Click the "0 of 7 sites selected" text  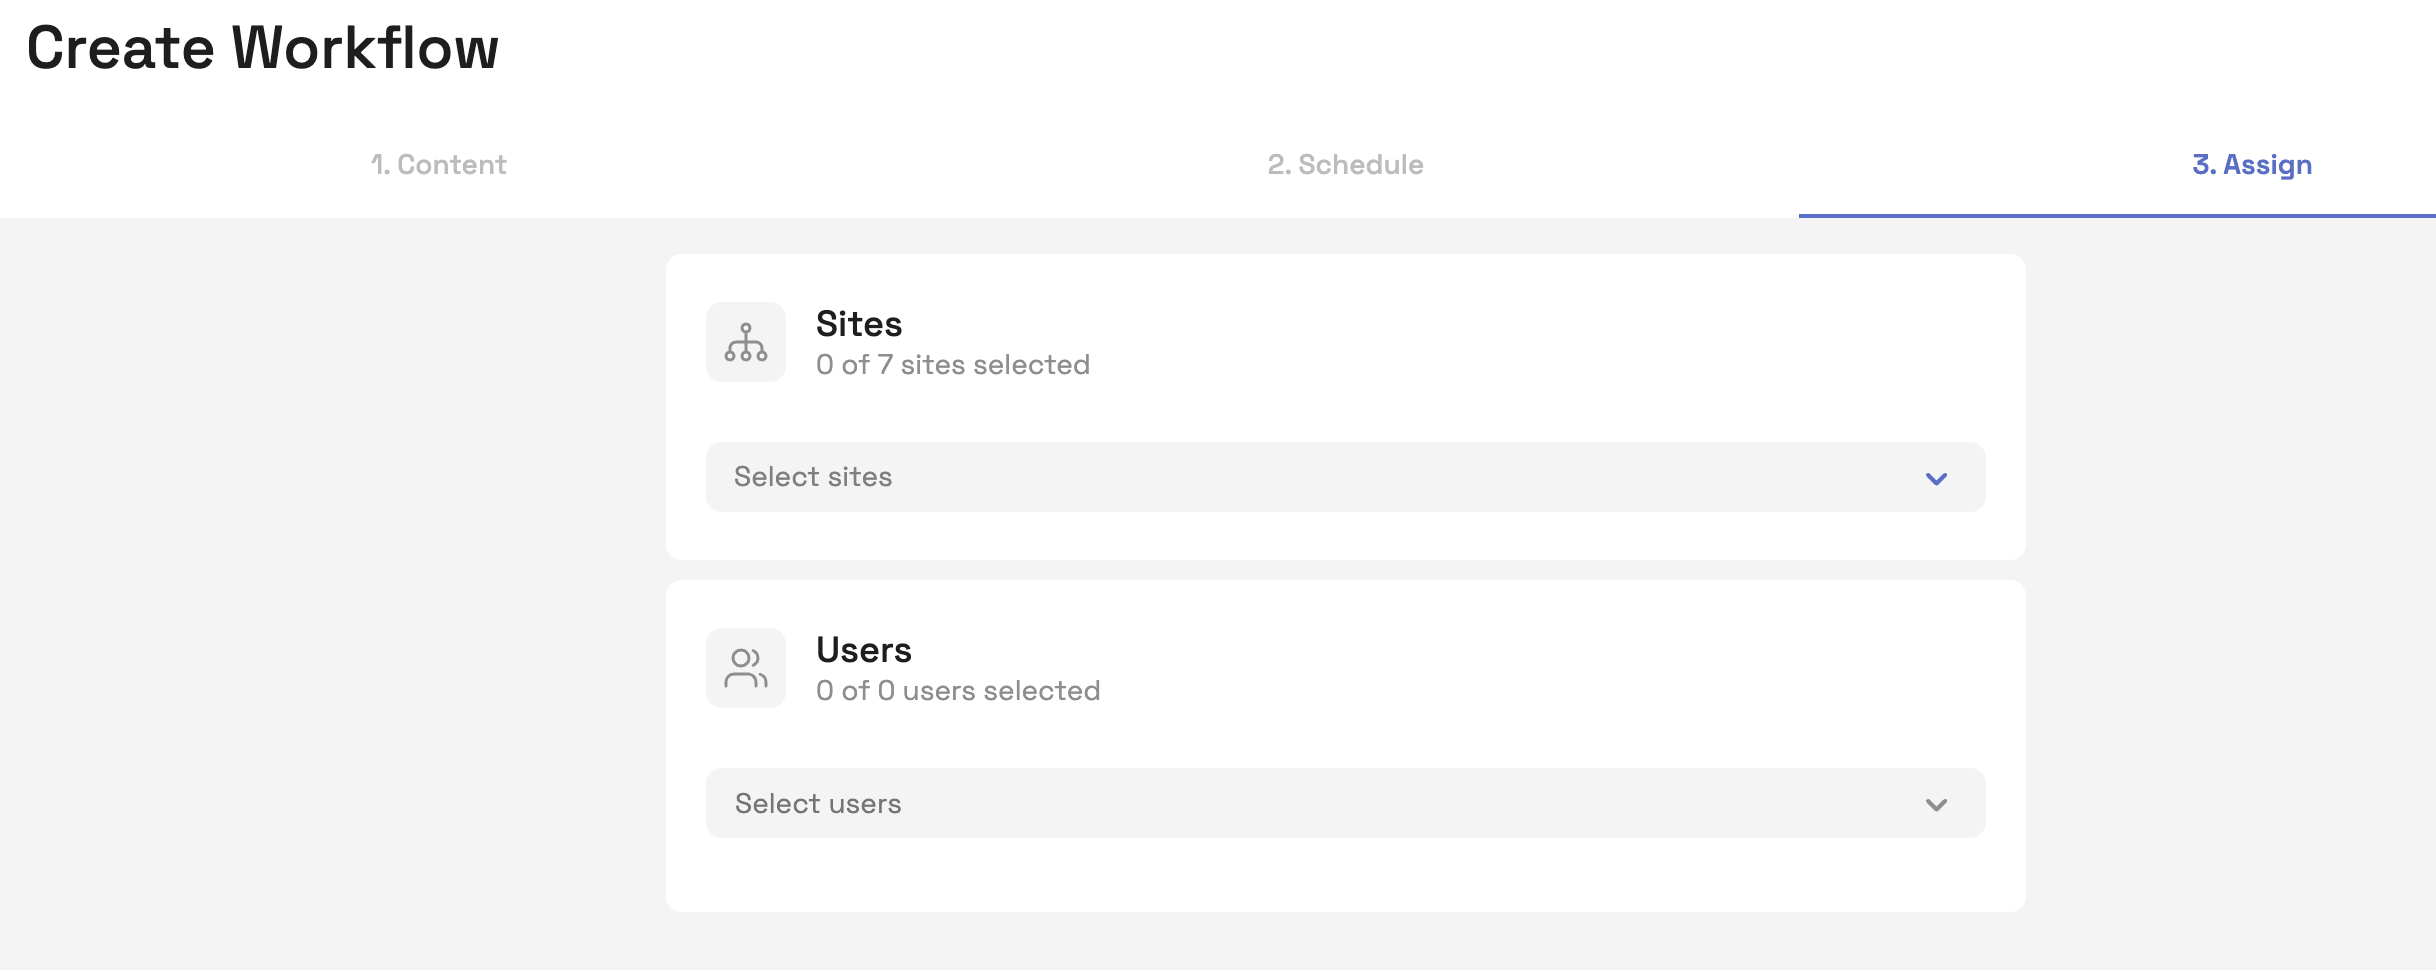[952, 365]
